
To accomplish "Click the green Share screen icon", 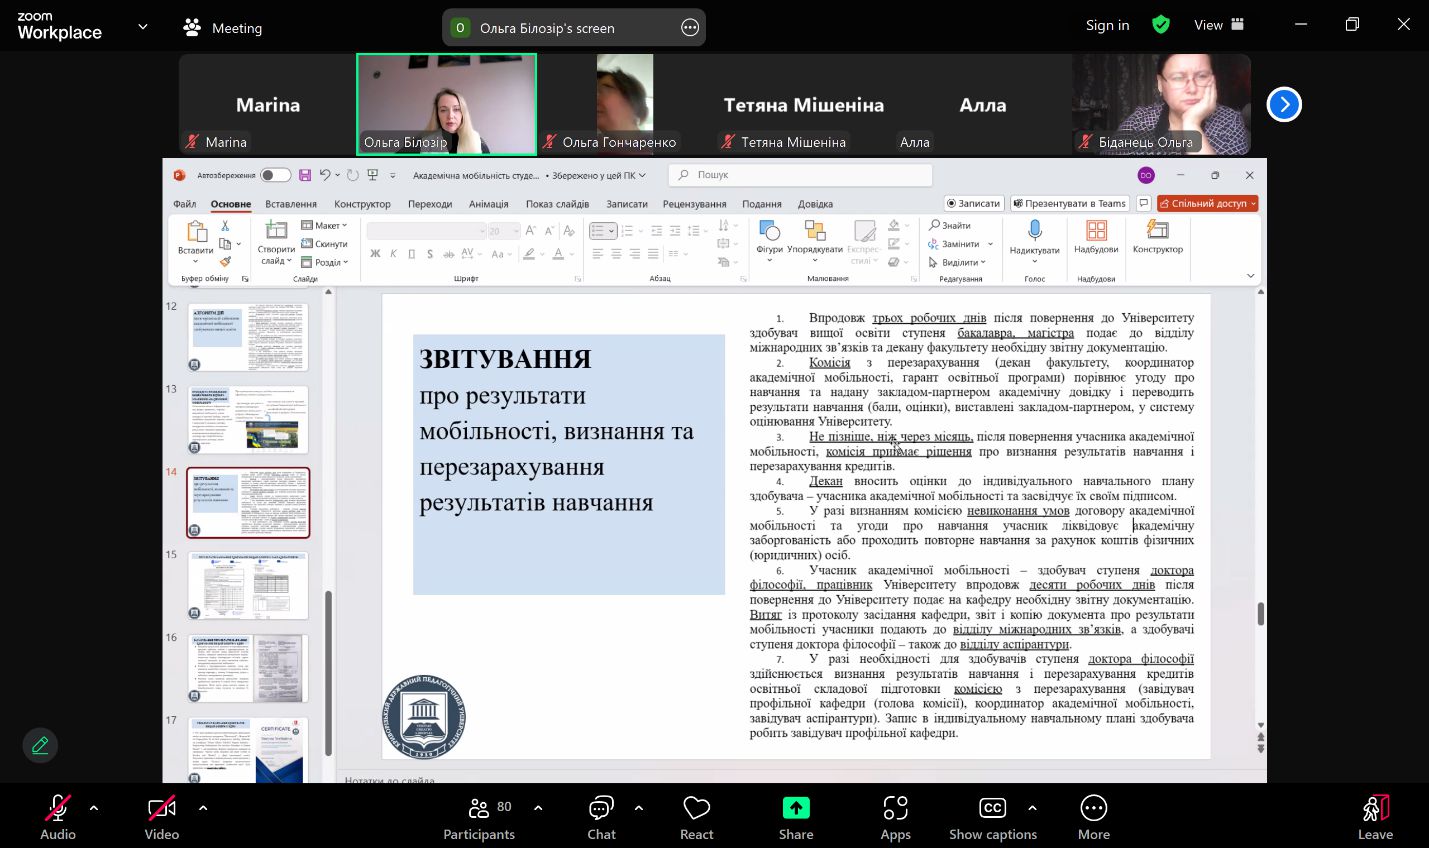I will (x=796, y=808).
